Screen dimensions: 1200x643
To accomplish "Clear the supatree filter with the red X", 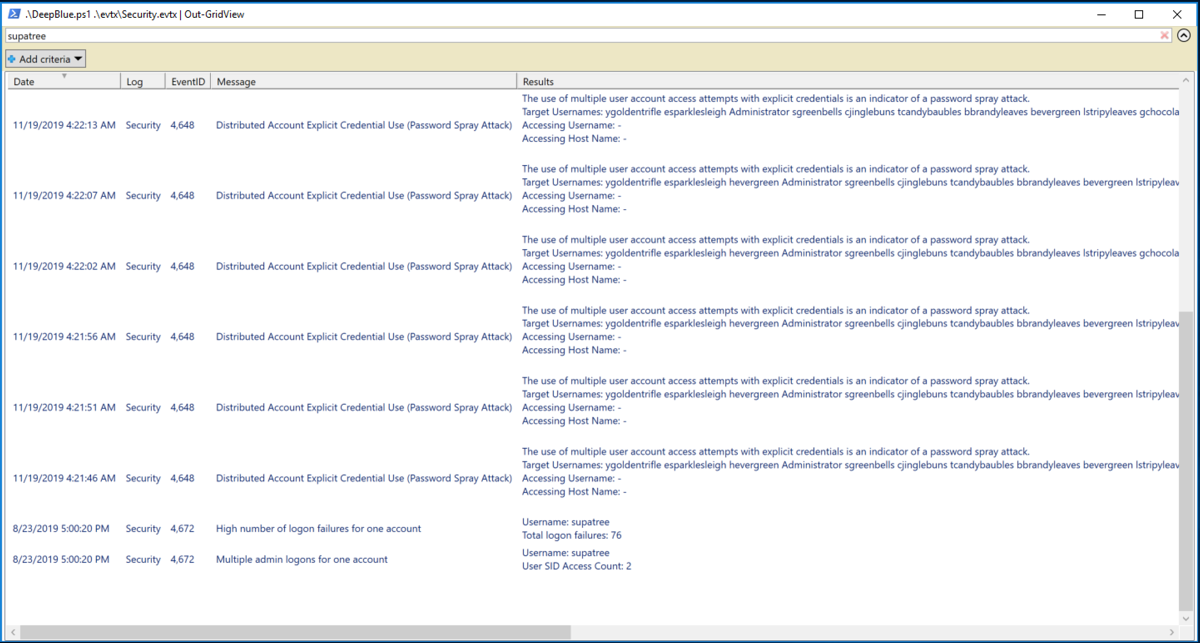I will (1164, 35).
